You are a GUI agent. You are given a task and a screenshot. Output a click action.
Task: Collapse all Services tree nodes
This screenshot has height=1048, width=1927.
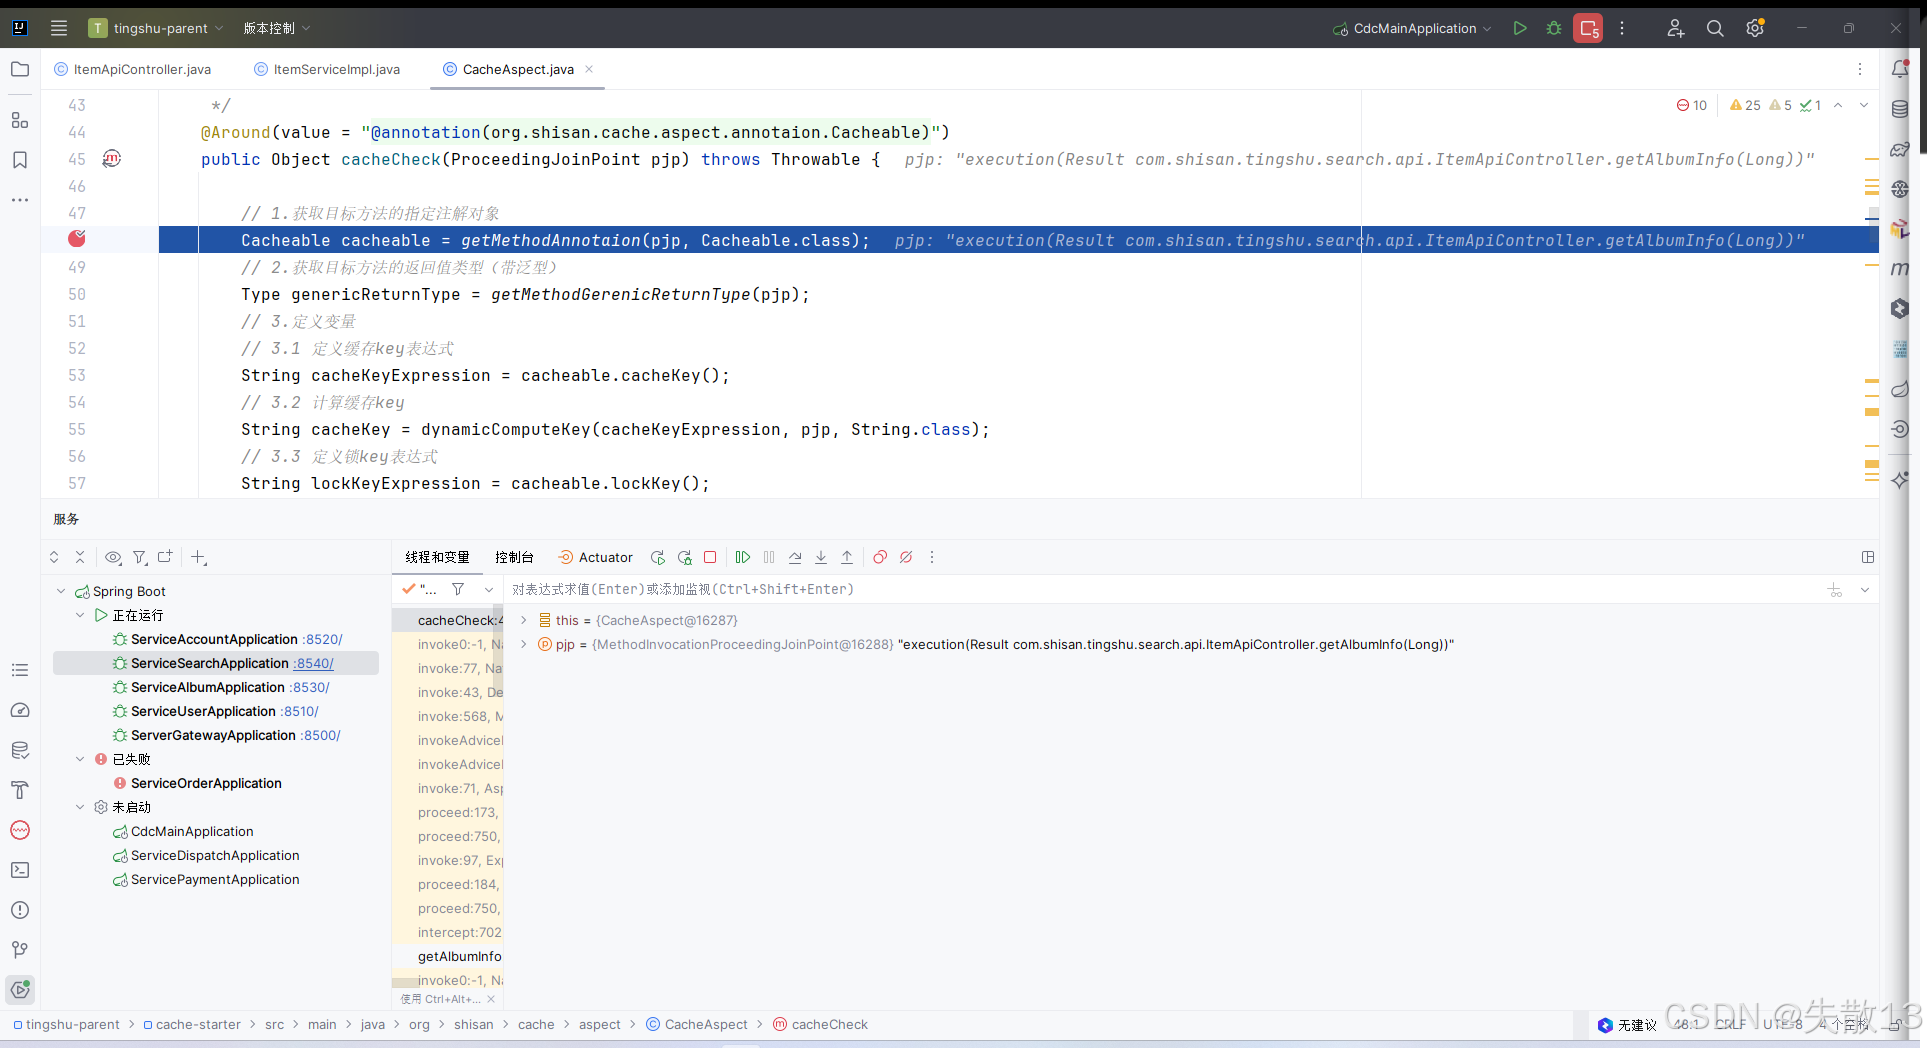[x=80, y=557]
